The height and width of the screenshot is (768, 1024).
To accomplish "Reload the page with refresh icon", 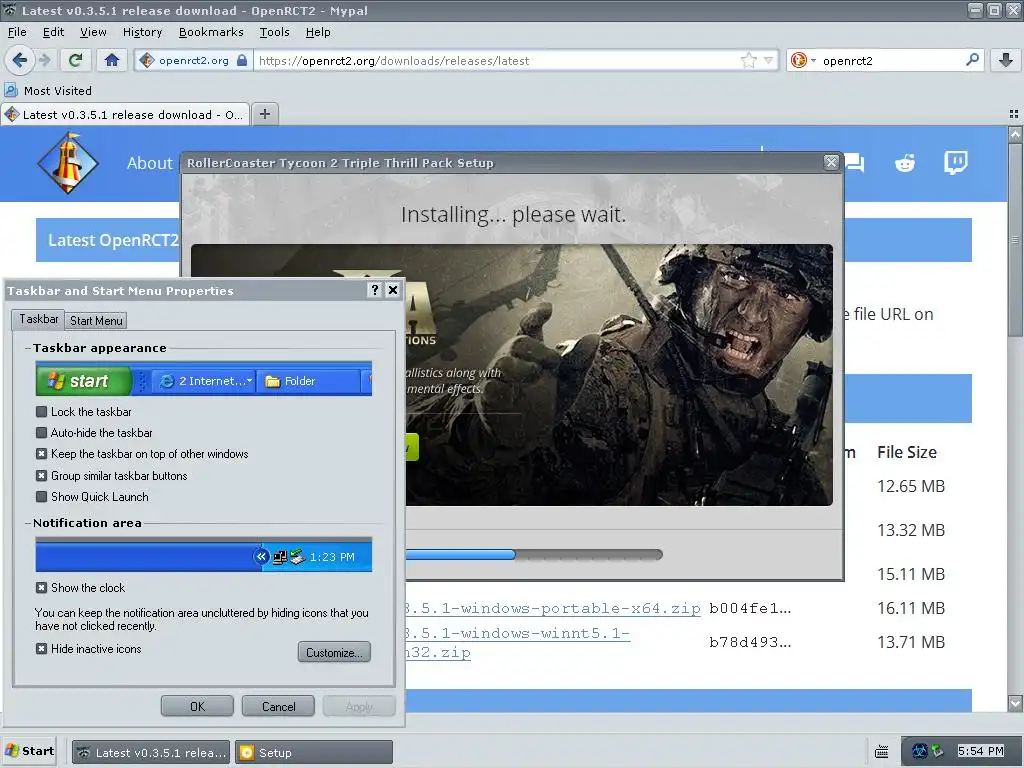I will (76, 61).
